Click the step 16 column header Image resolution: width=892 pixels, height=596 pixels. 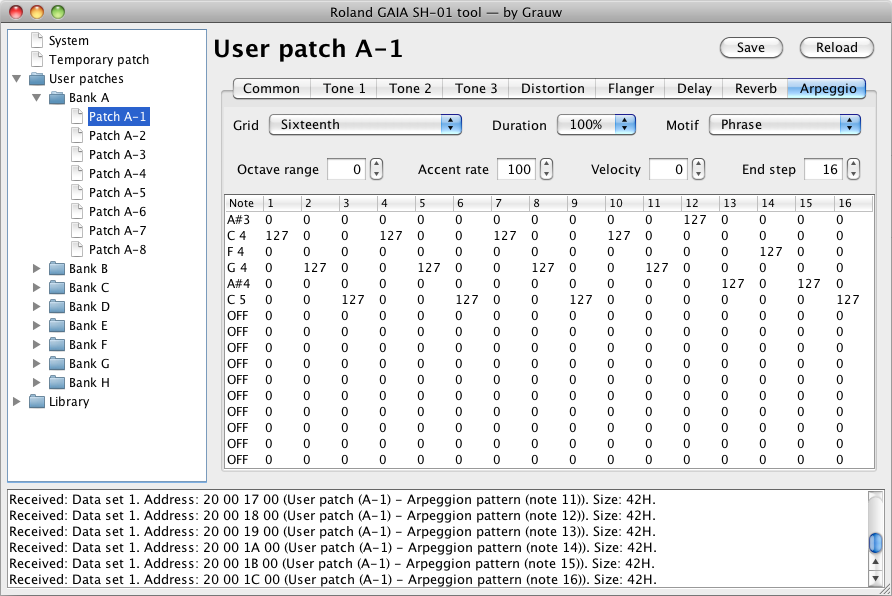pyautogui.click(x=854, y=203)
